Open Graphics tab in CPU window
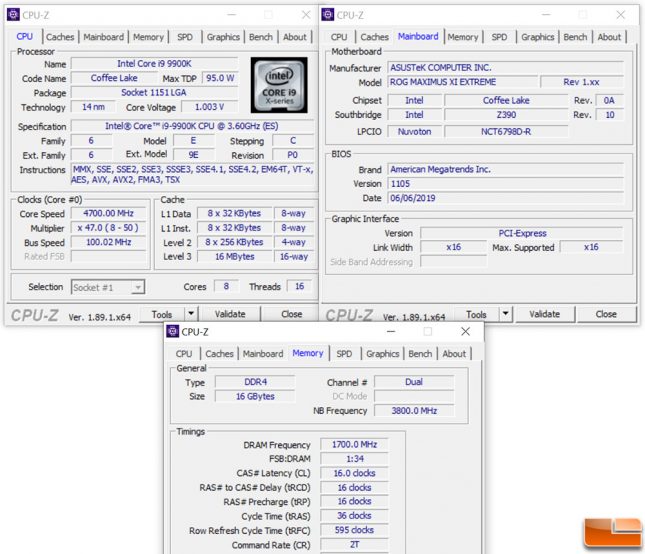 coord(223,37)
